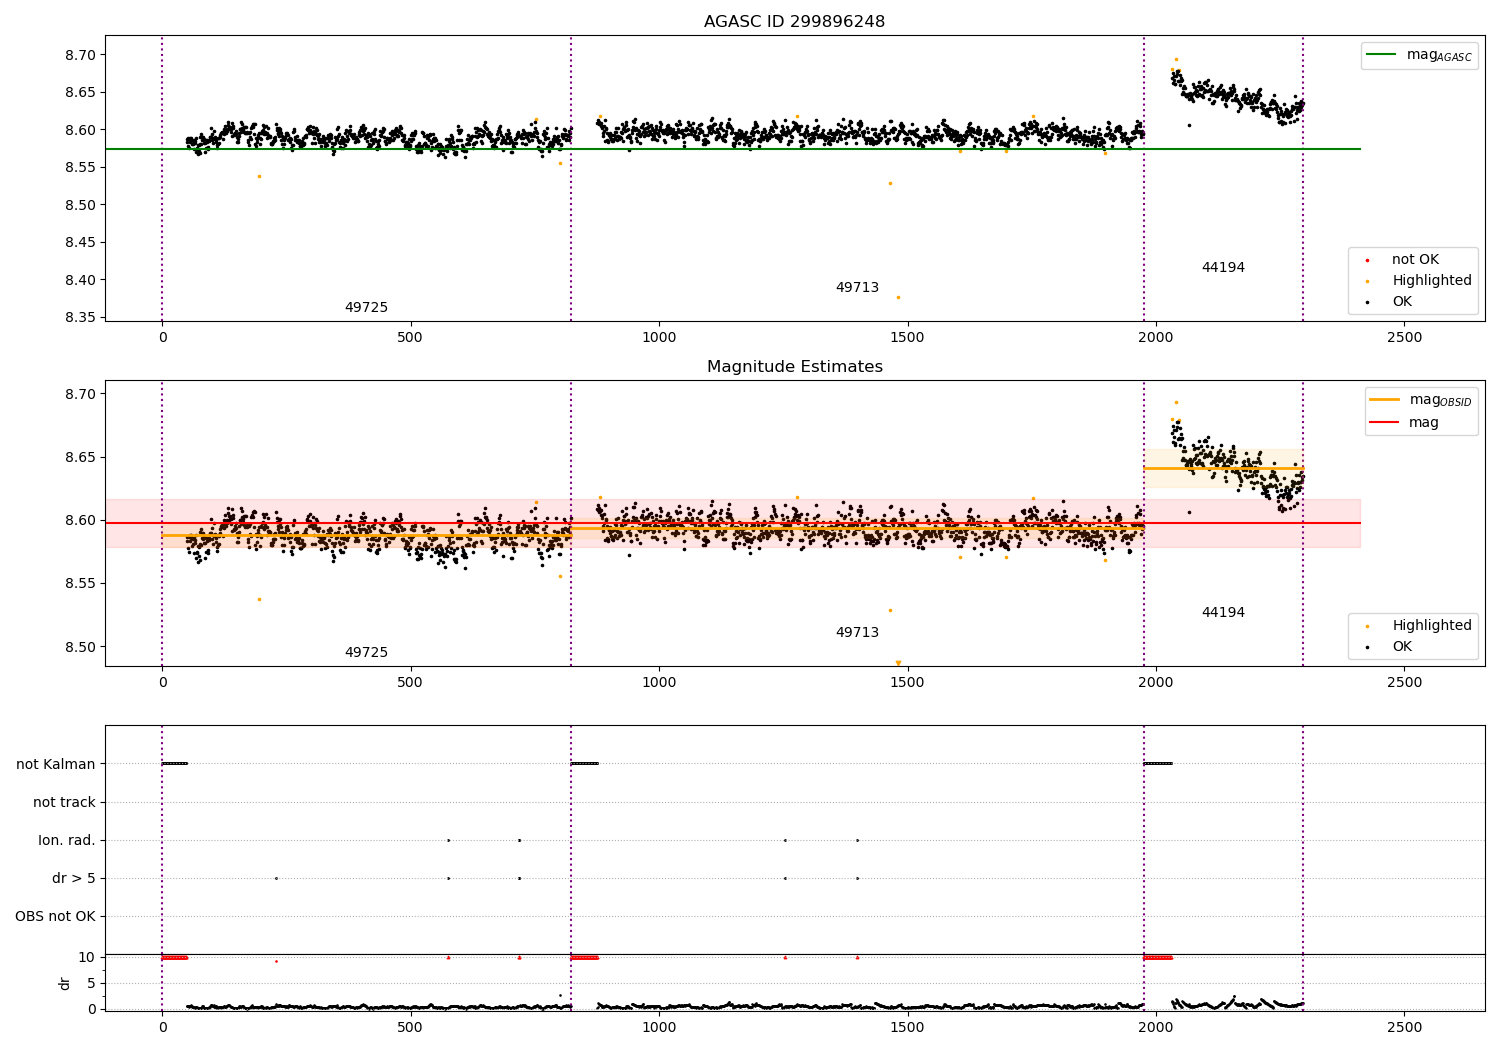The image size is (1500, 1050).
Task: Click OBSID label 49713 in Magnitude Estimates plot
Action: point(857,633)
